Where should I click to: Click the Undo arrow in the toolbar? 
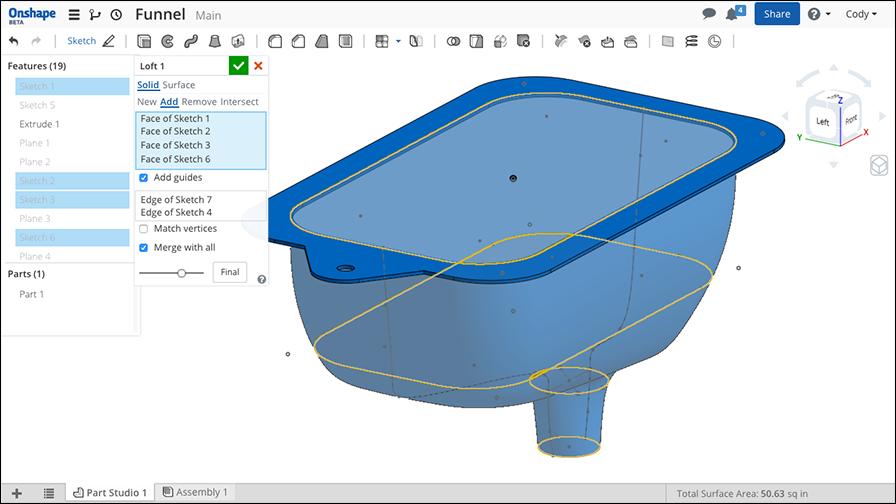13,41
